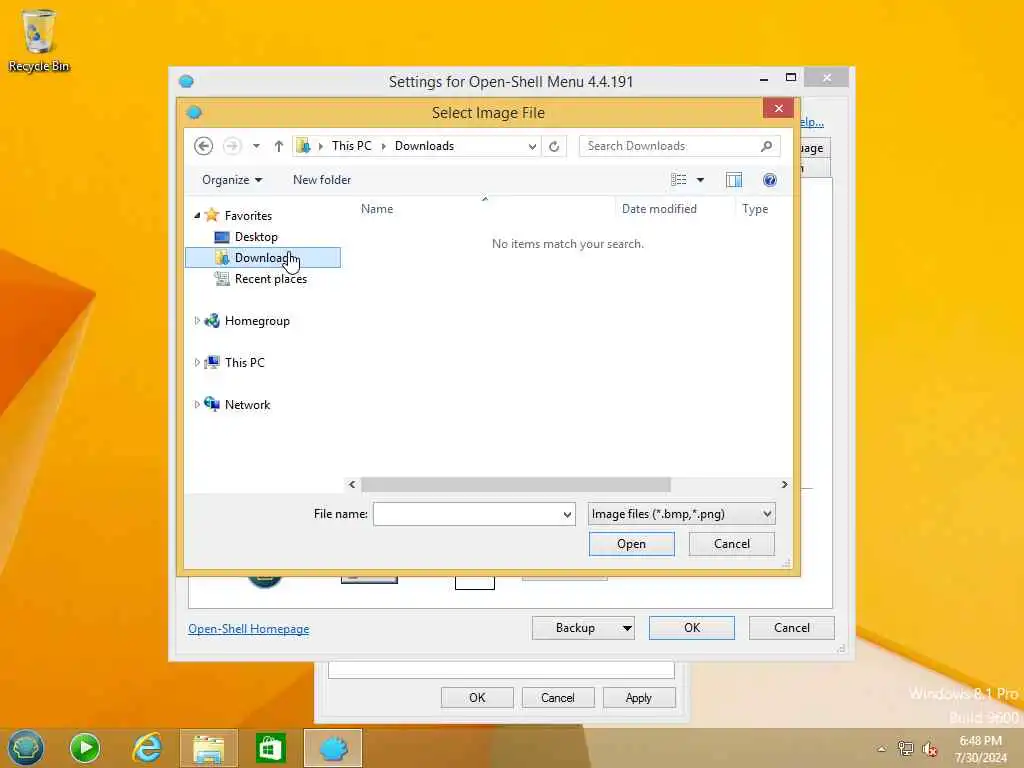This screenshot has width=1024, height=768.
Task: Open Internet Explorer from taskbar
Action: pyautogui.click(x=147, y=748)
